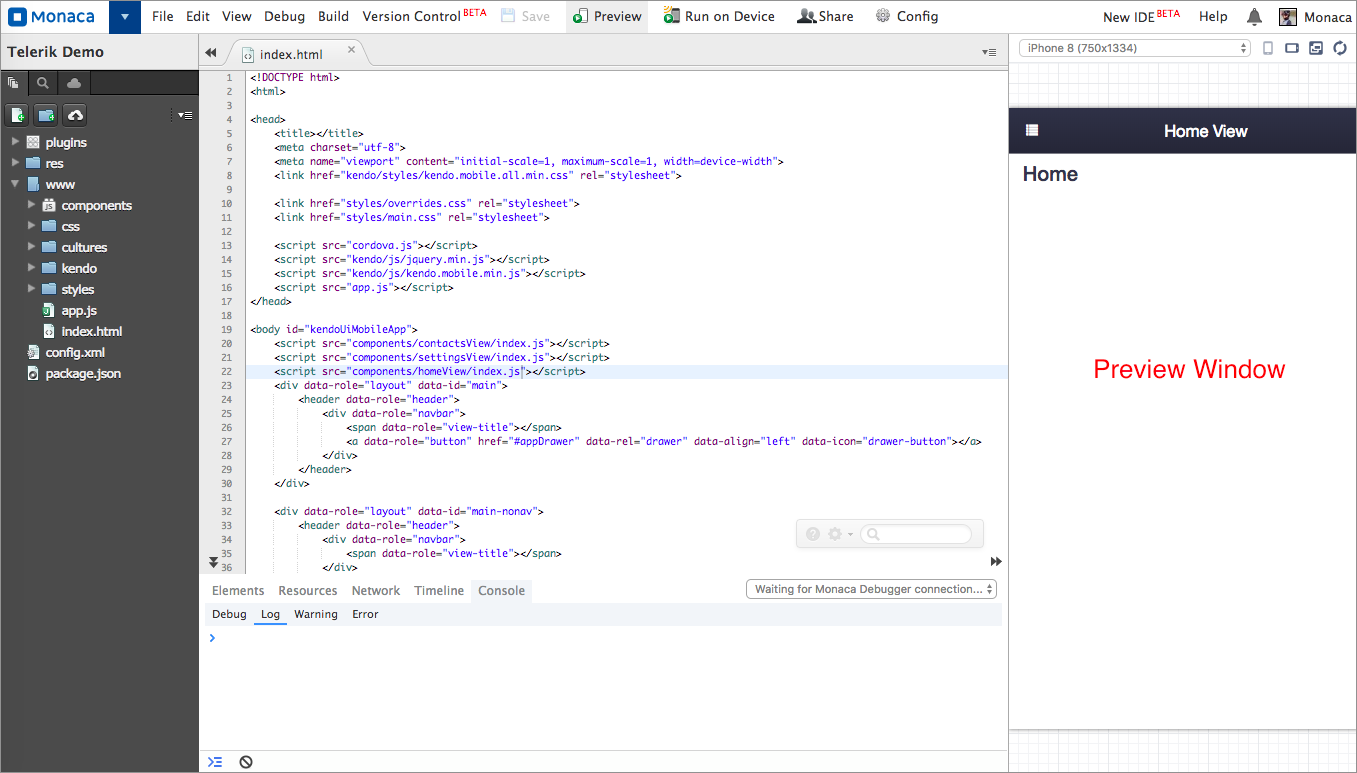This screenshot has width=1357, height=773.
Task: Open the Config settings
Action: point(907,16)
